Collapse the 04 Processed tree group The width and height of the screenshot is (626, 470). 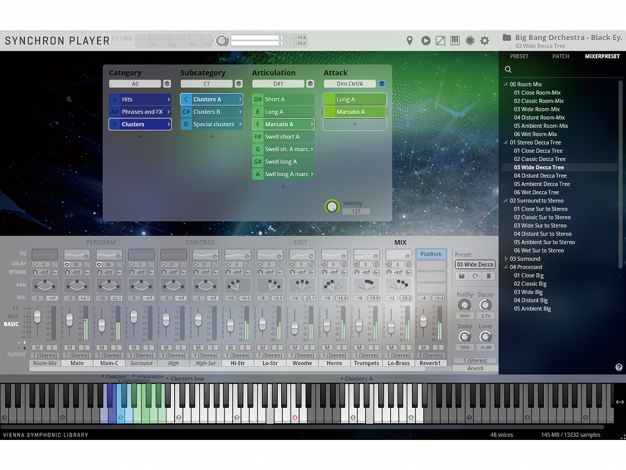(x=505, y=267)
